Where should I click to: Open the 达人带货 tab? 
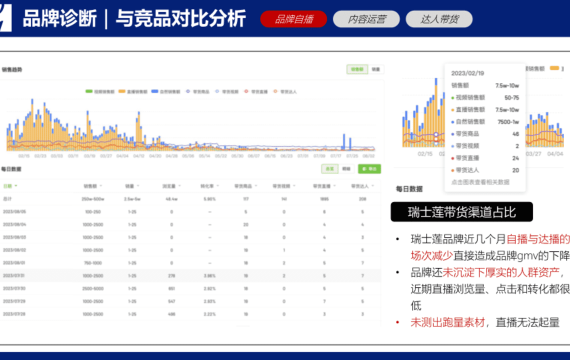439,19
